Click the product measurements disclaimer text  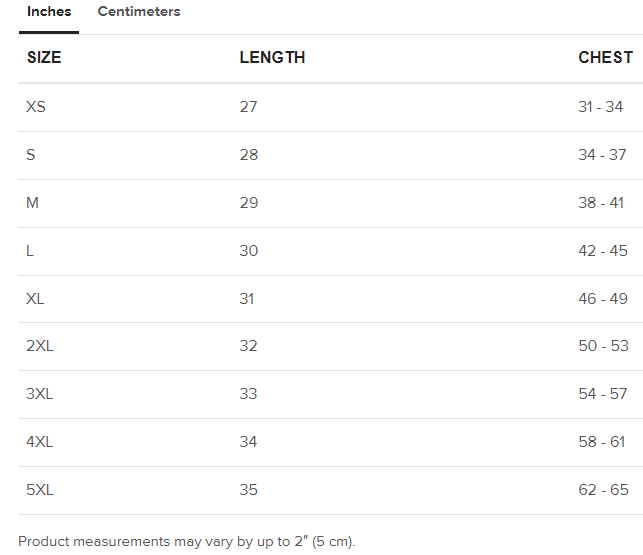tap(187, 542)
